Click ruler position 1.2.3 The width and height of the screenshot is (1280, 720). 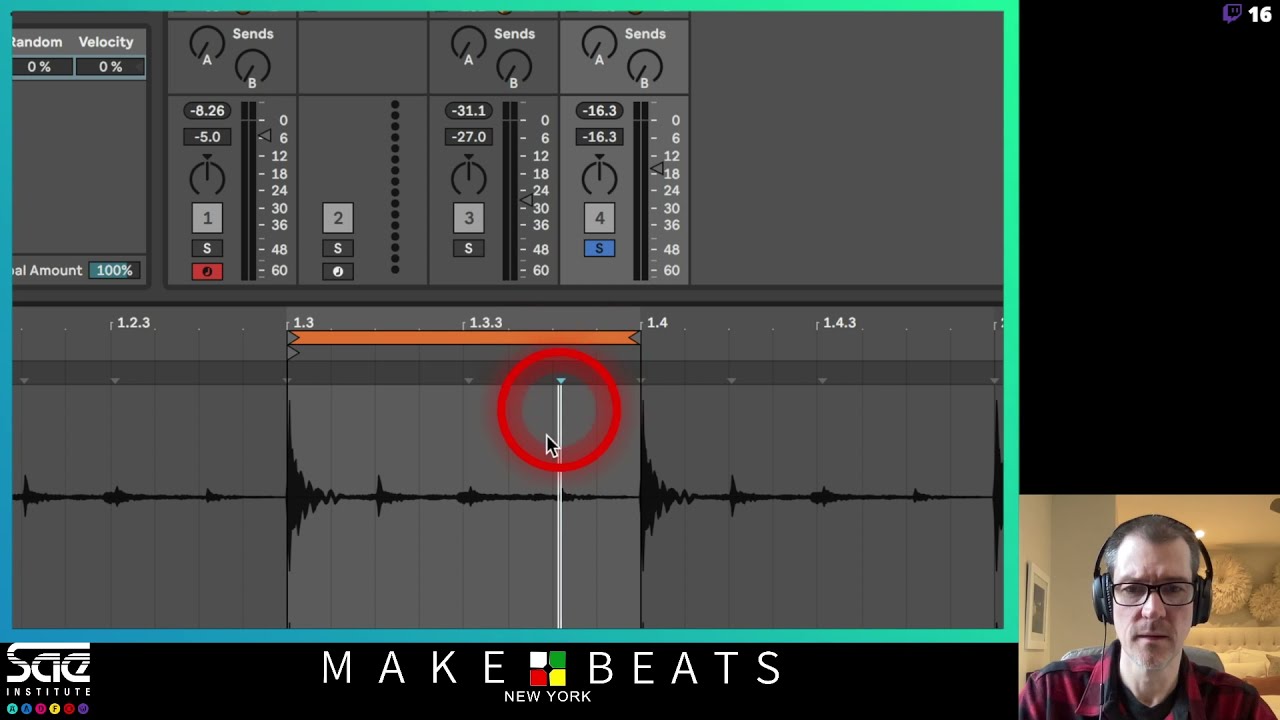click(x=133, y=323)
